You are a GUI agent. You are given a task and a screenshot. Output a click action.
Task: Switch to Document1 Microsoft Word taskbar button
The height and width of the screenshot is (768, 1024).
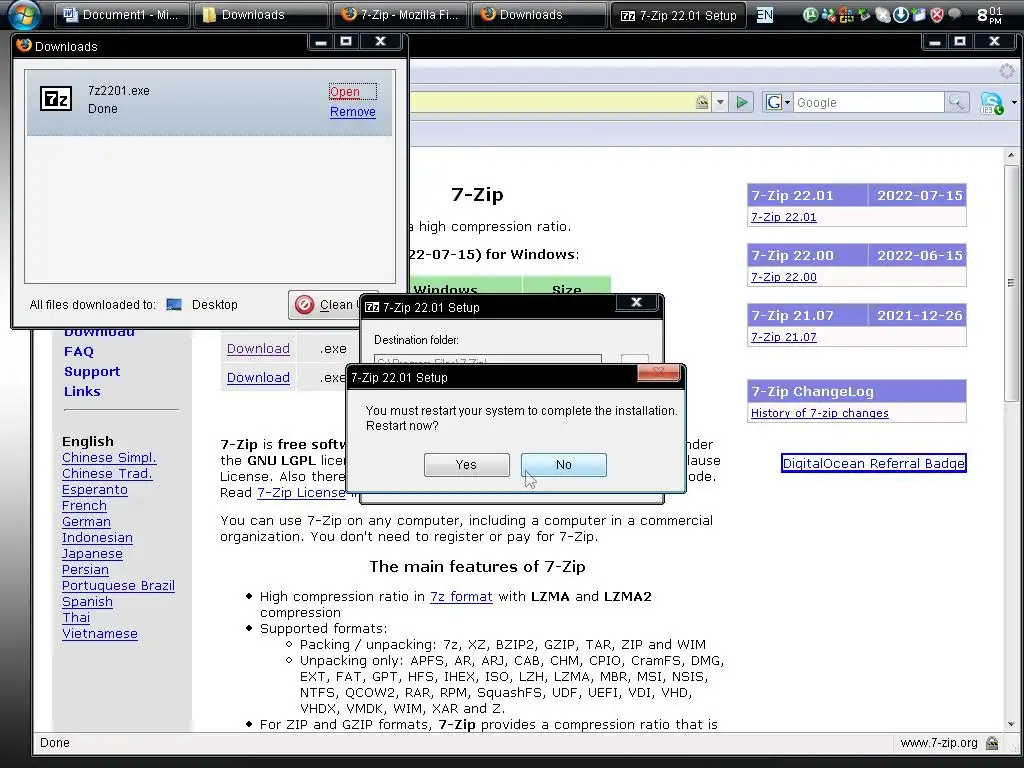[x=122, y=14]
